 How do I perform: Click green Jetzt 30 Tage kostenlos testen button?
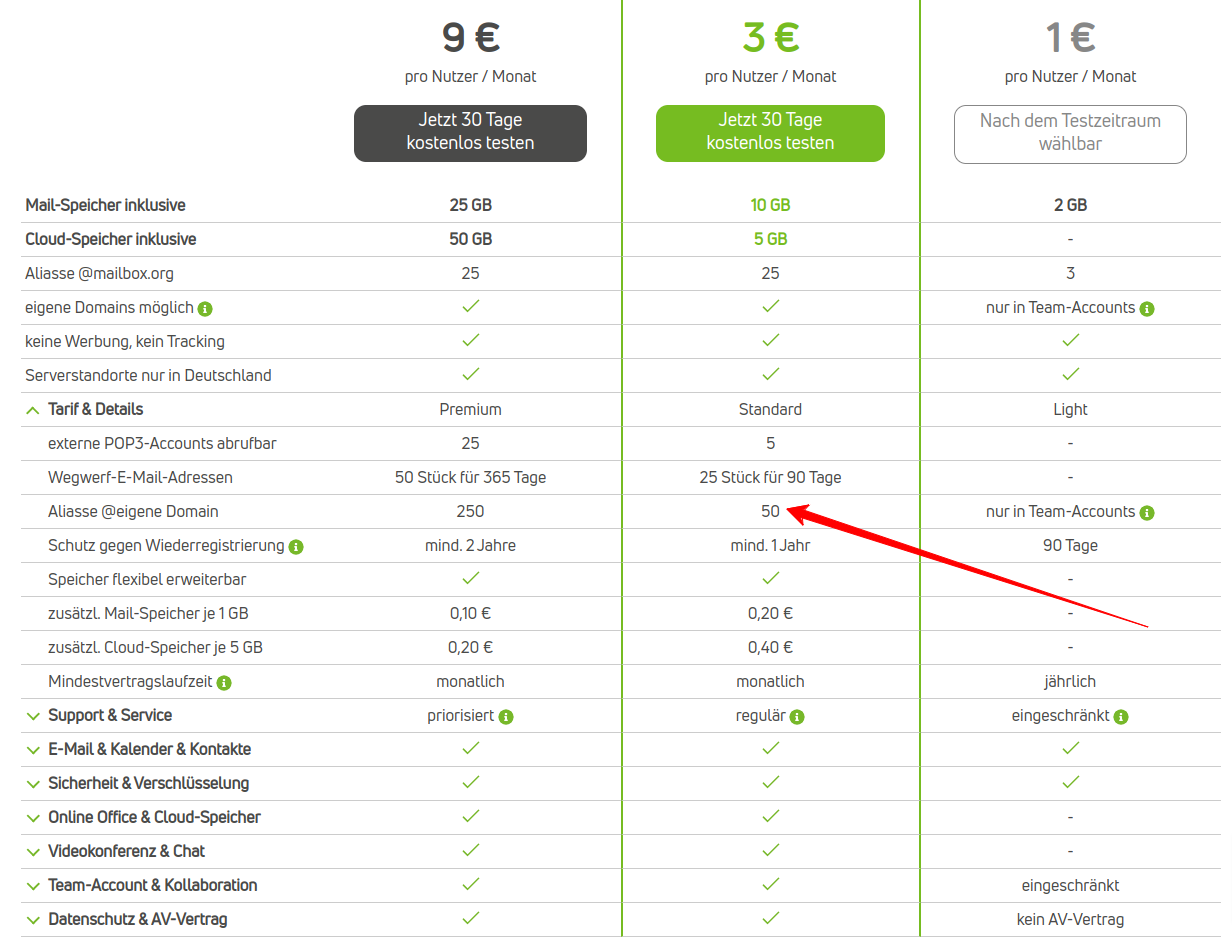pos(770,133)
